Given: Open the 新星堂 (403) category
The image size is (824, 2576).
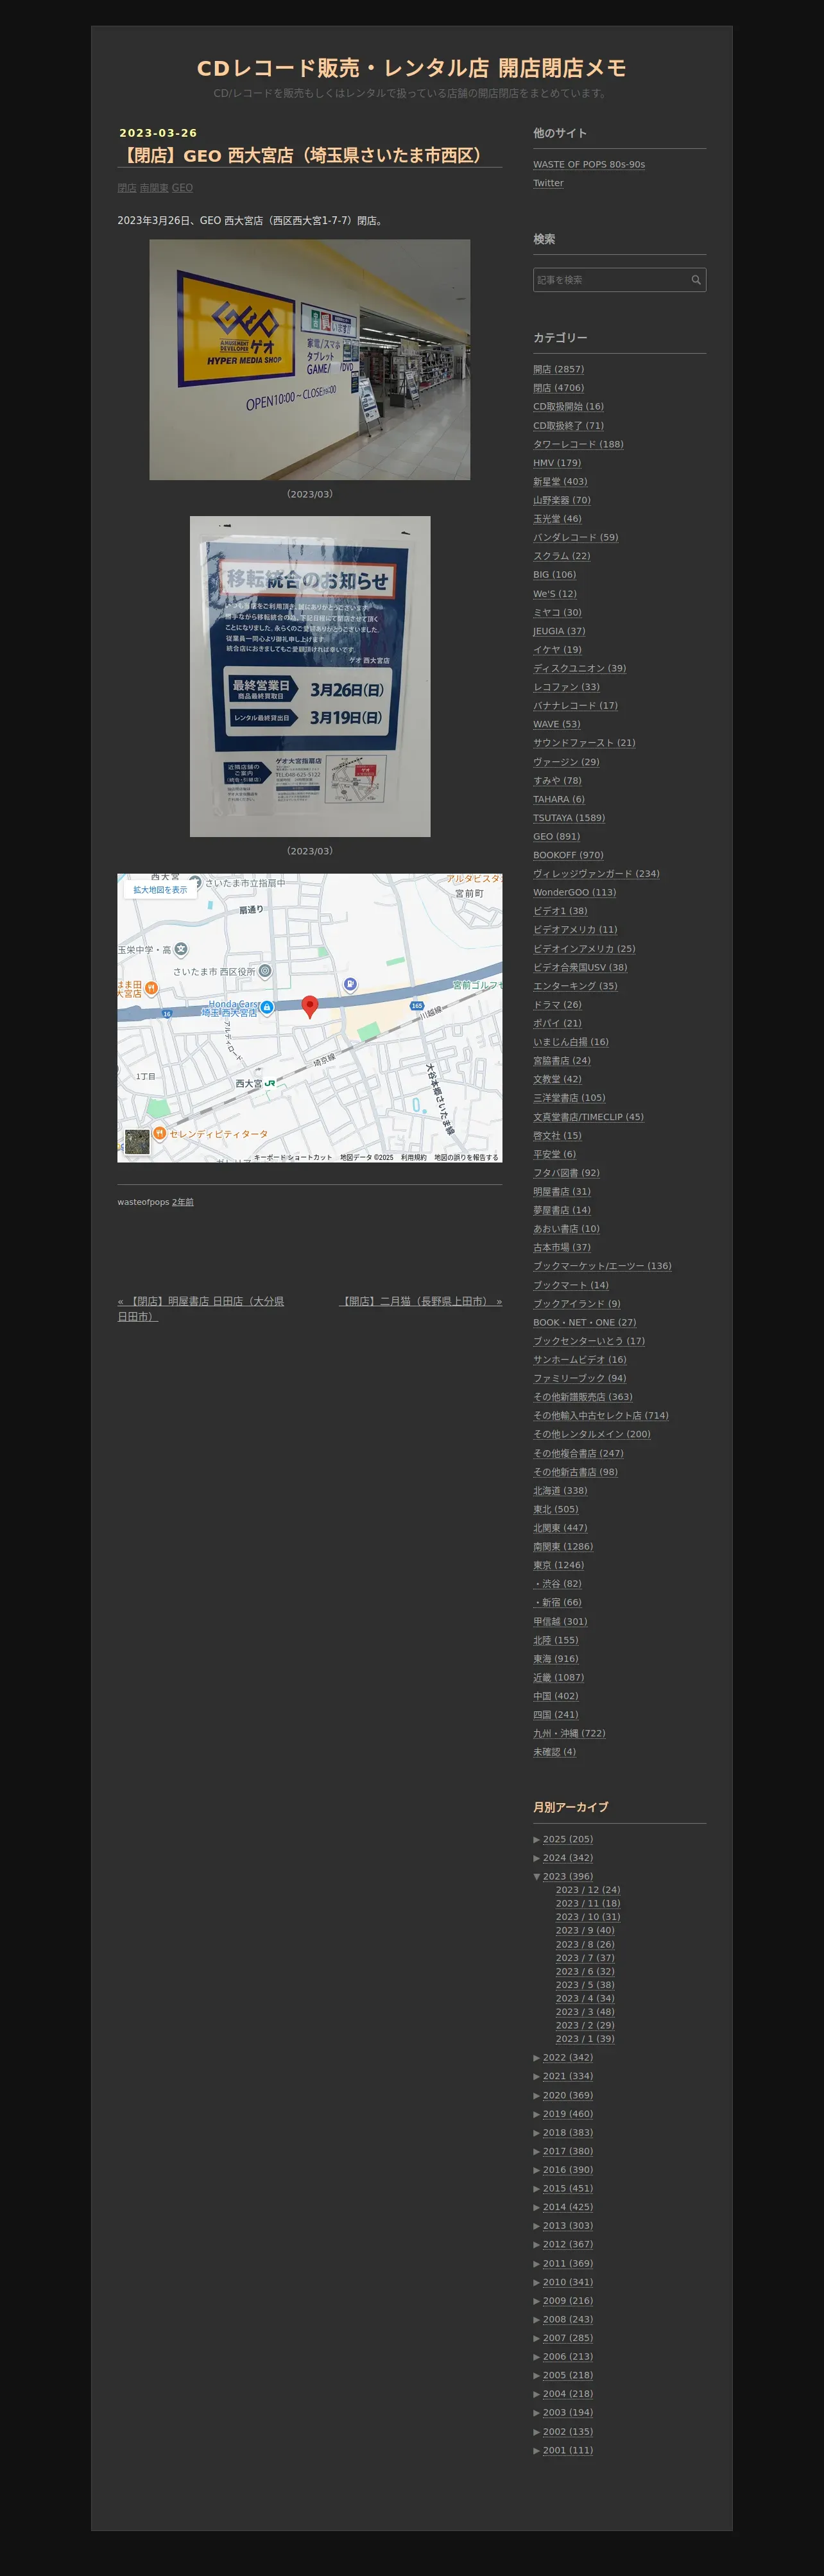Looking at the screenshot, I should [x=560, y=482].
